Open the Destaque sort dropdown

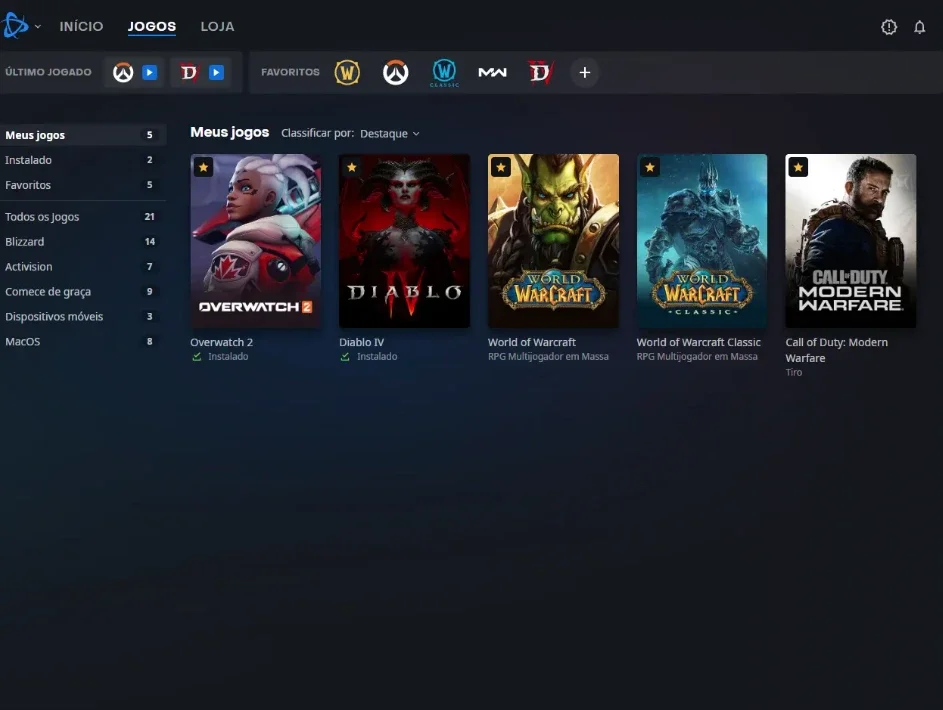tap(390, 133)
